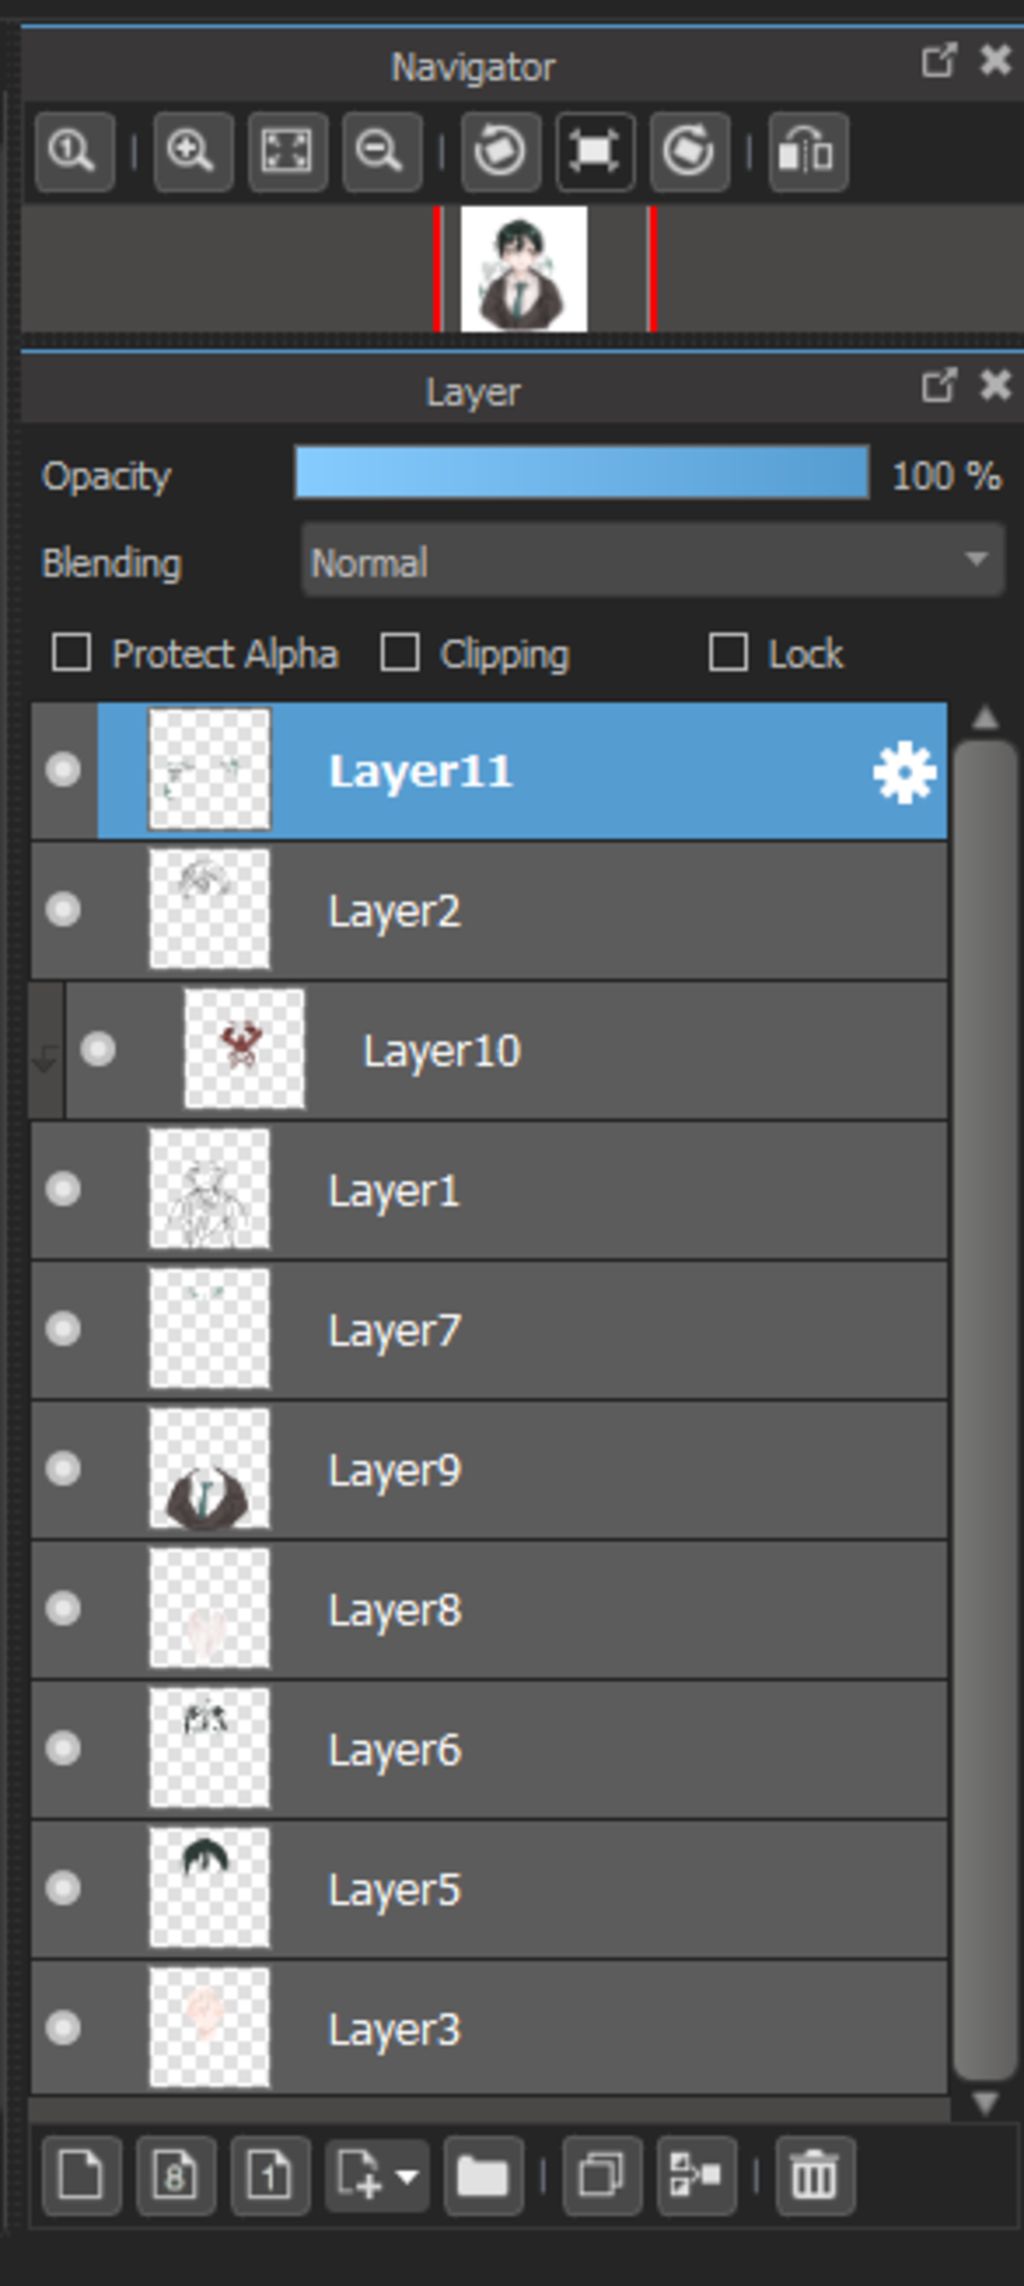Check the Lock checkbox
Screen dimensions: 1024x2286
(x=728, y=653)
